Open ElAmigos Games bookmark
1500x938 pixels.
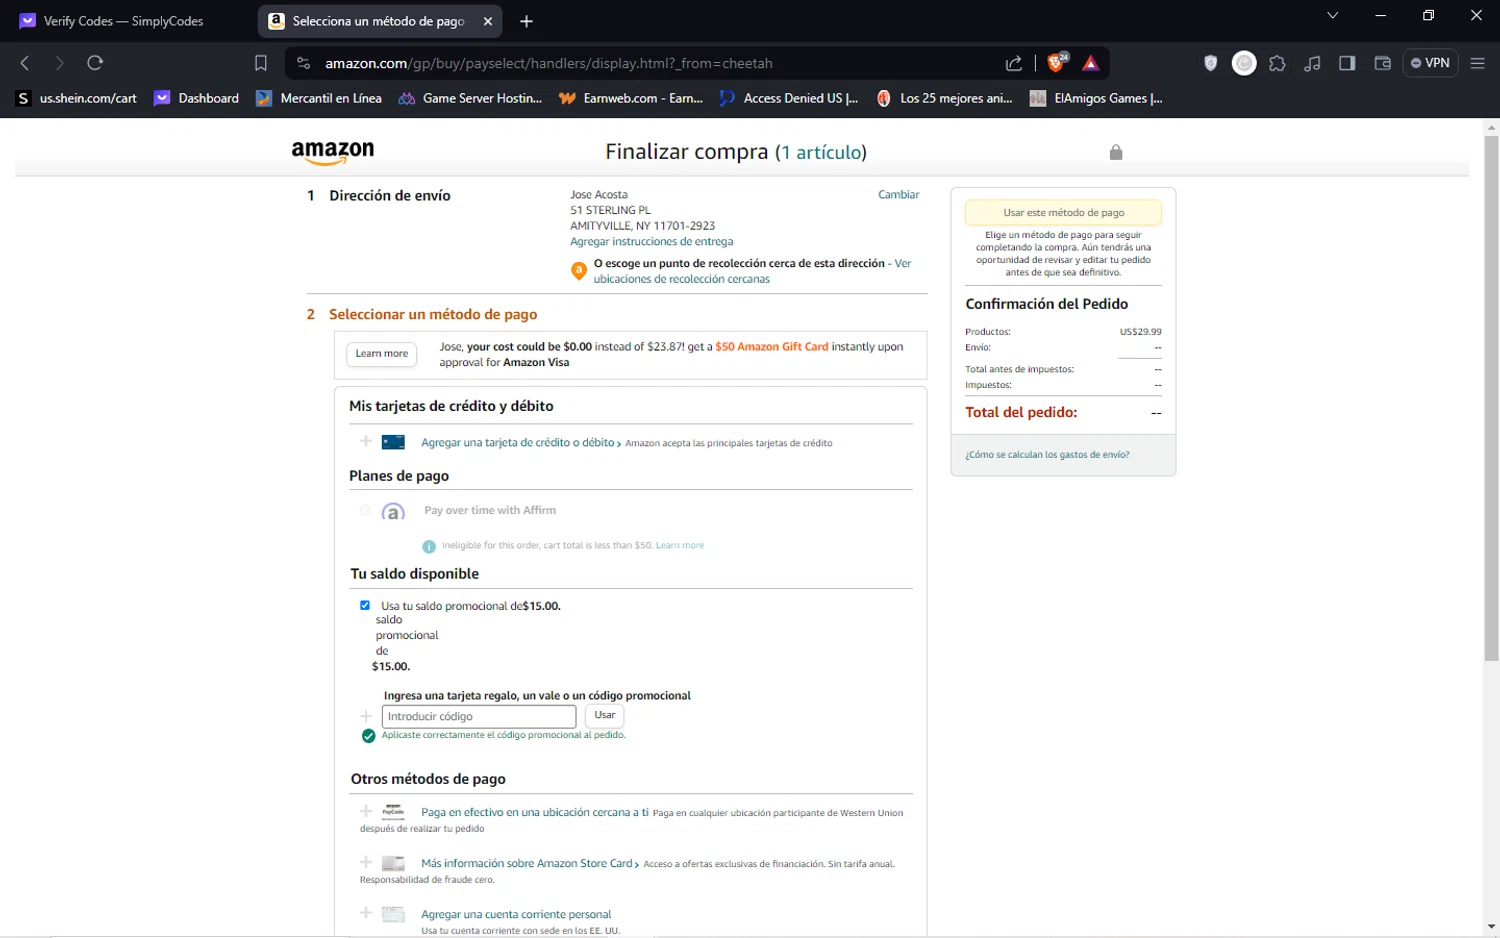tap(1096, 98)
